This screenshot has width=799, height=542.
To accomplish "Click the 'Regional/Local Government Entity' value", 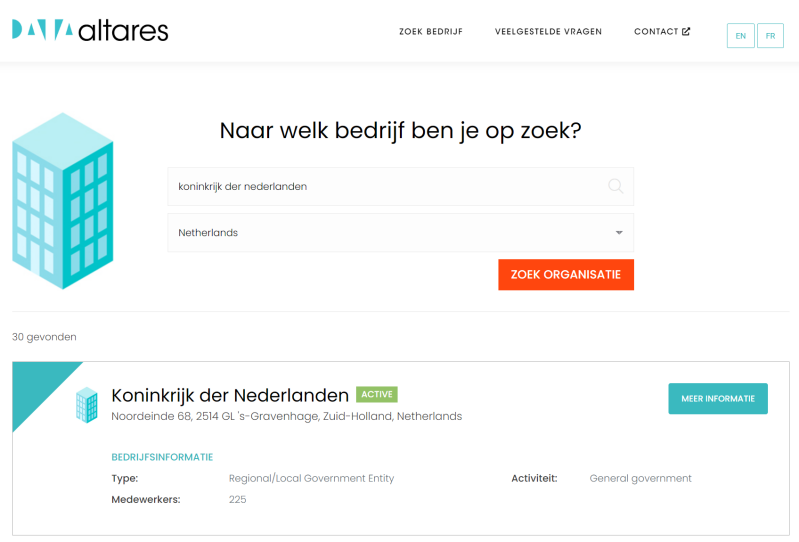I will tap(311, 478).
